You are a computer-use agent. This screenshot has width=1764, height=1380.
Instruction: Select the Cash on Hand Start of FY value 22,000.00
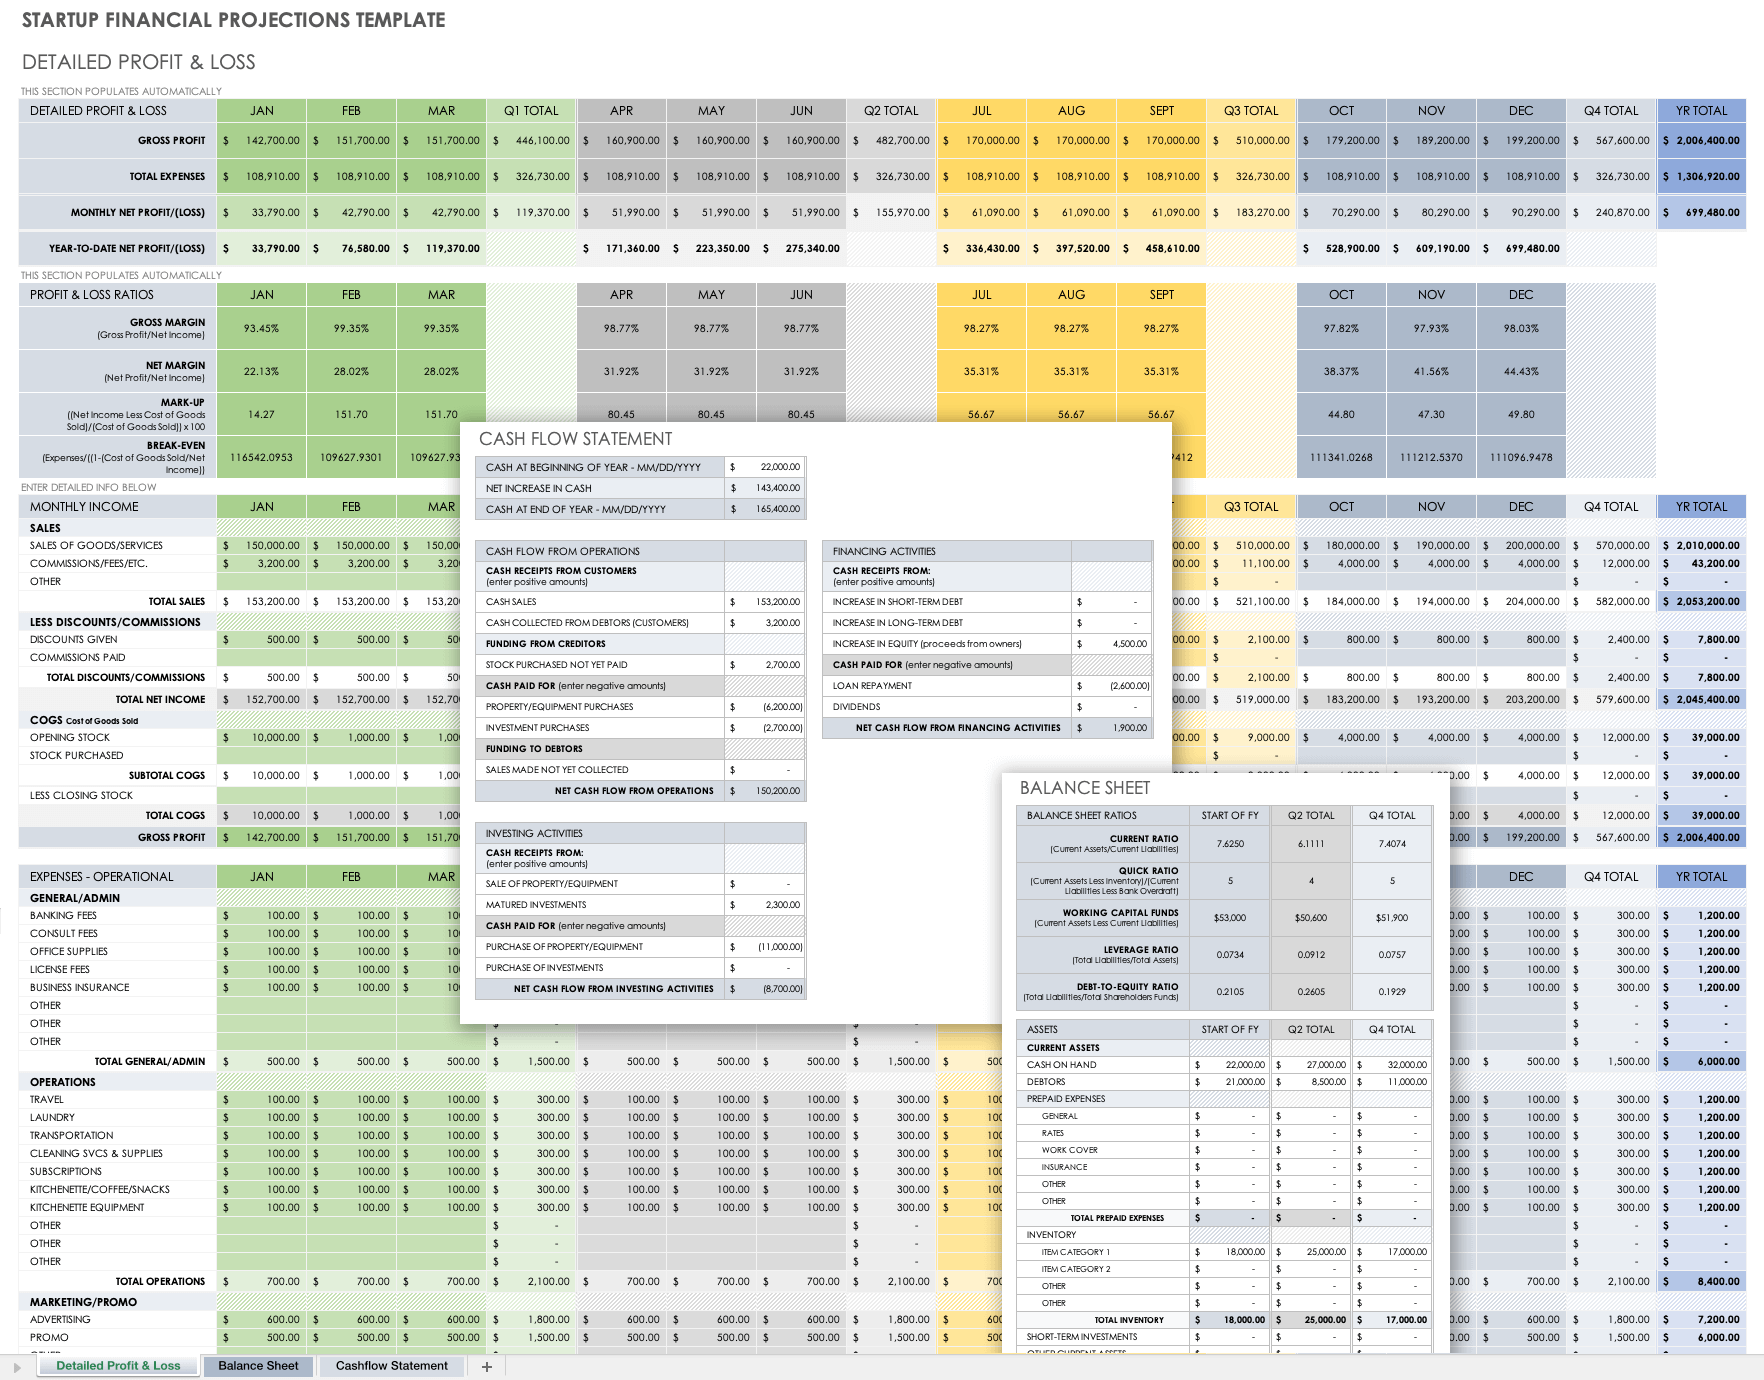pyautogui.click(x=1230, y=1065)
